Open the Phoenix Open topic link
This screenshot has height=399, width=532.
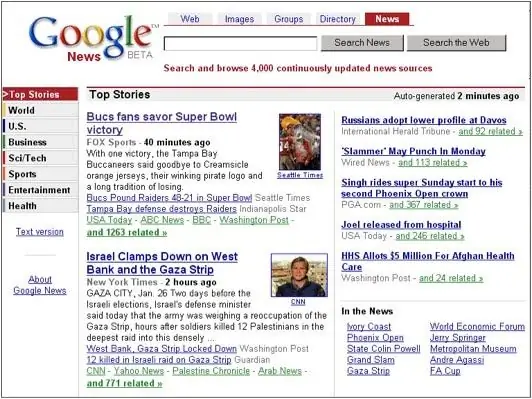(x=375, y=338)
